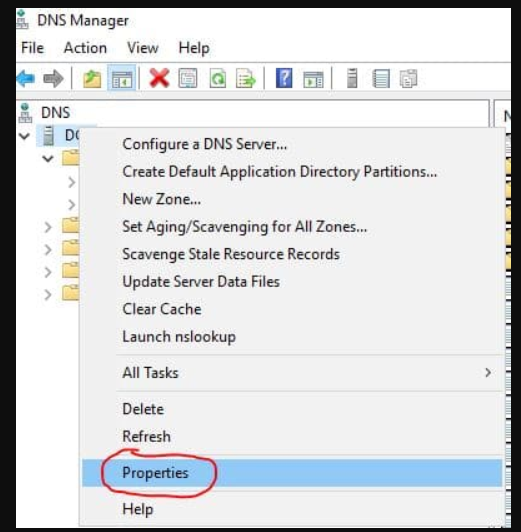Select the DNS root tree item
The width and height of the screenshot is (521, 532).
point(55,113)
